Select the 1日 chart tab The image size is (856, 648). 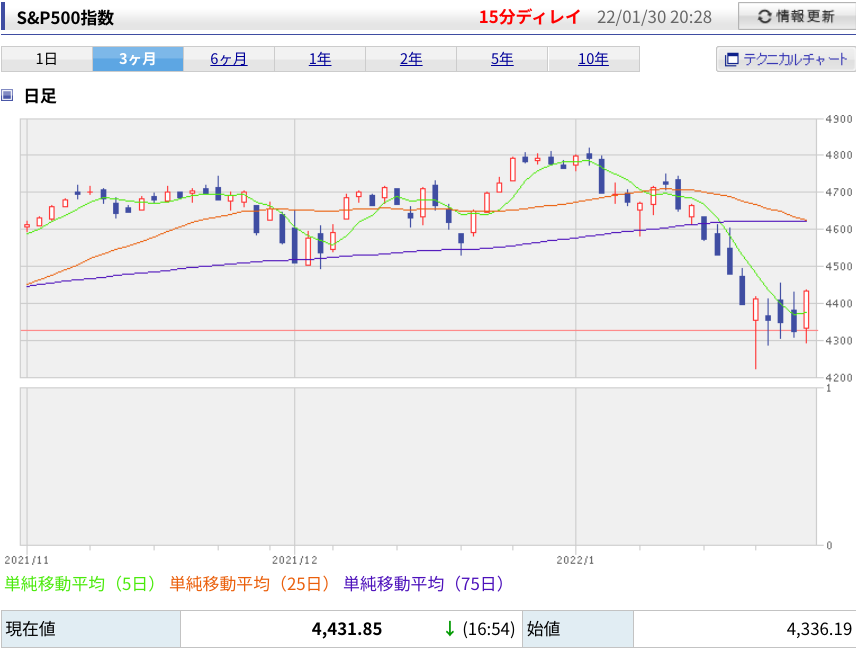point(46,59)
